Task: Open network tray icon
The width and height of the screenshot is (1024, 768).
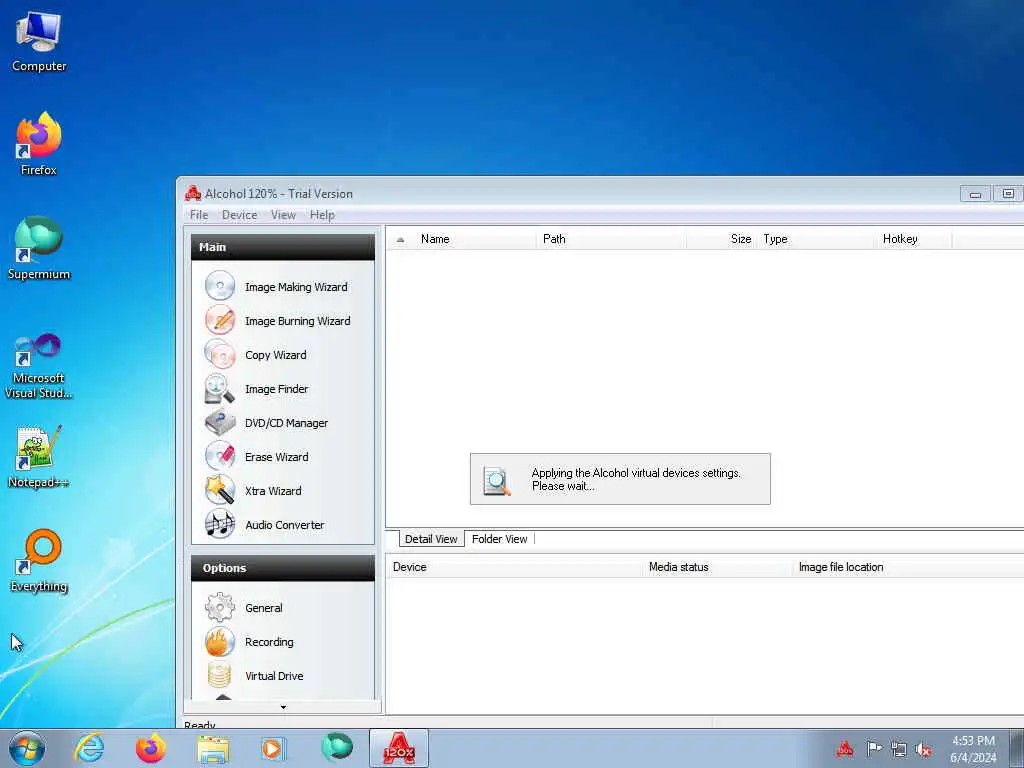Action: pos(899,749)
